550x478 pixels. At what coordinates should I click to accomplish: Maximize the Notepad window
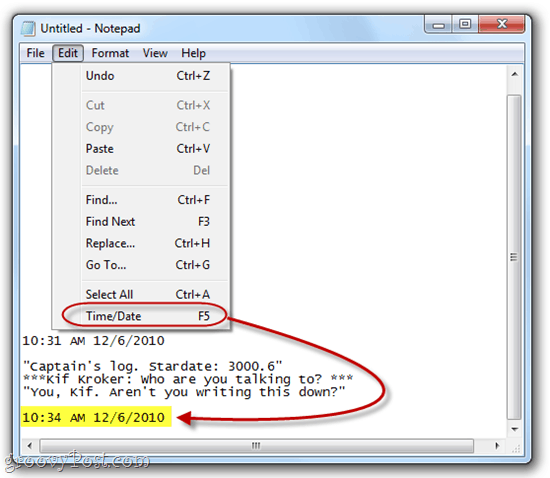pyautogui.click(x=465, y=25)
